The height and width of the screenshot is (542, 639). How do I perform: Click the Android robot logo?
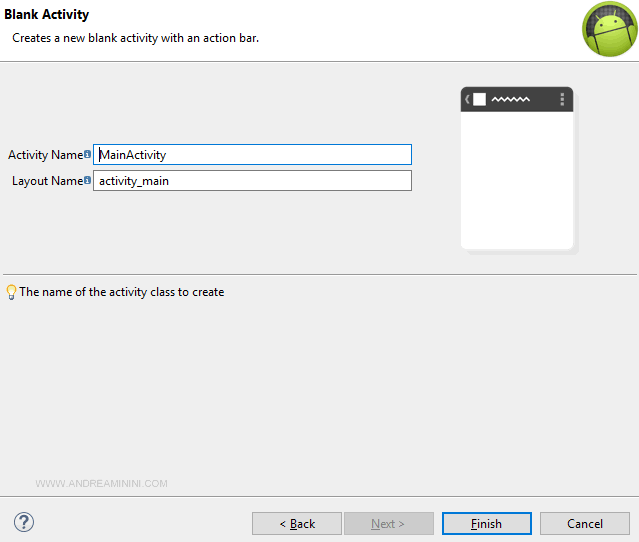coord(609,30)
